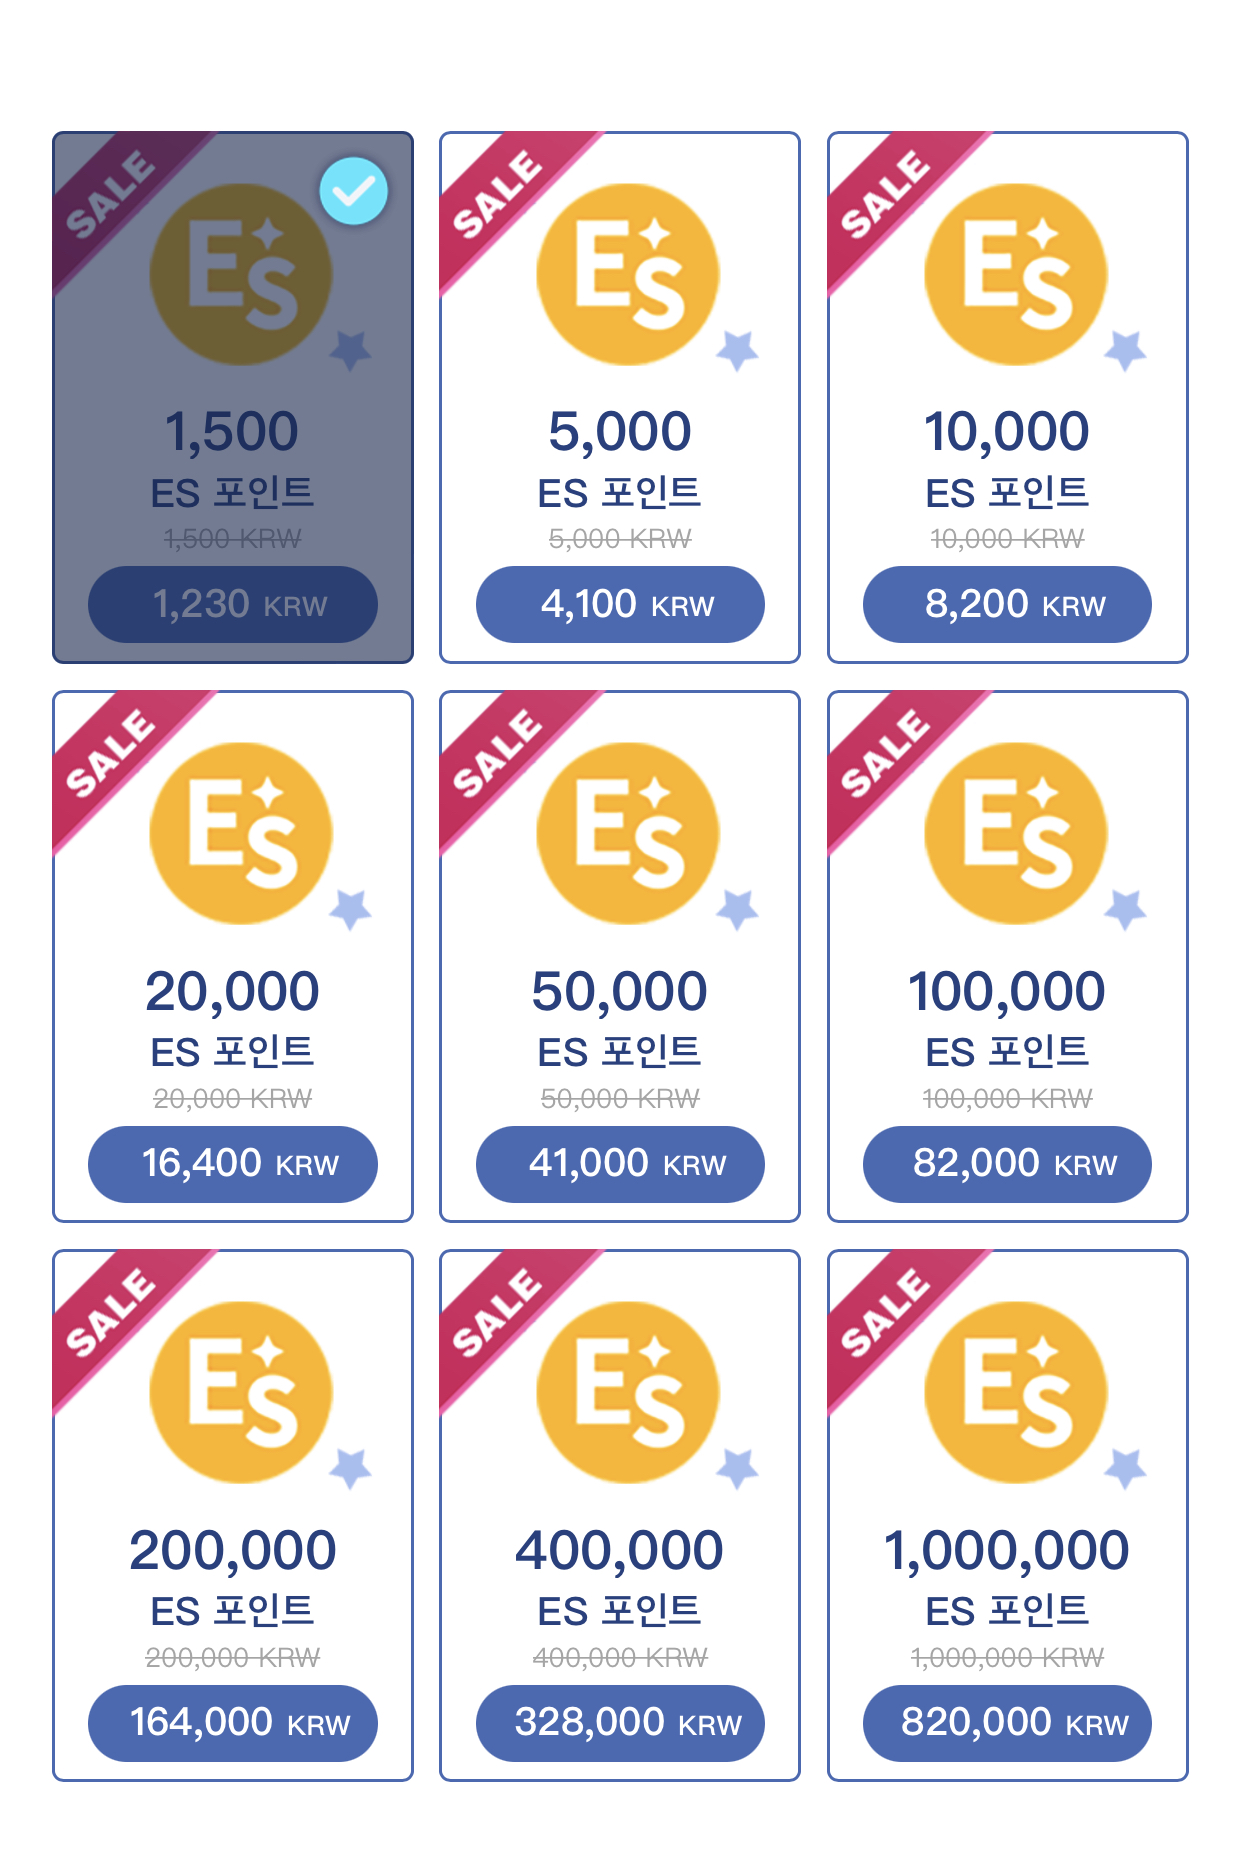Image resolution: width=1242 pixels, height=1872 pixels.
Task: Click the ES coin icon for 1,000,000 points
Action: pos(1016,1392)
